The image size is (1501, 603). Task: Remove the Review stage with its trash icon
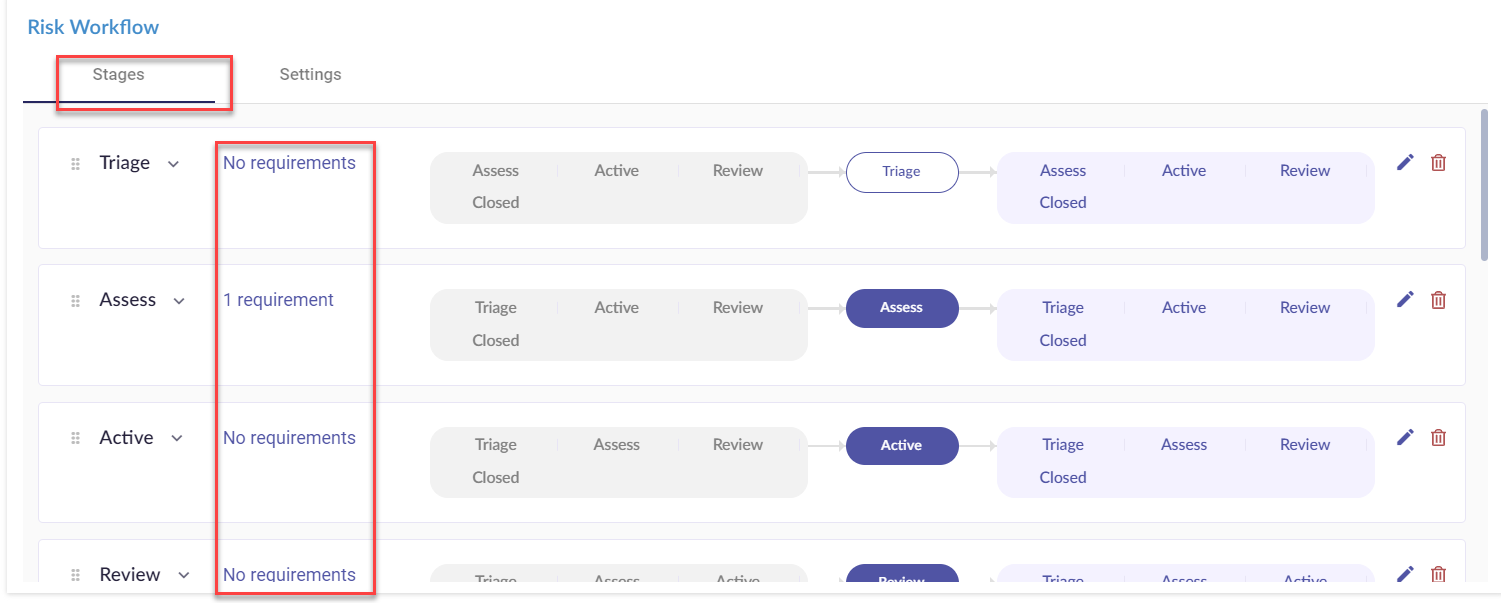click(1439, 574)
